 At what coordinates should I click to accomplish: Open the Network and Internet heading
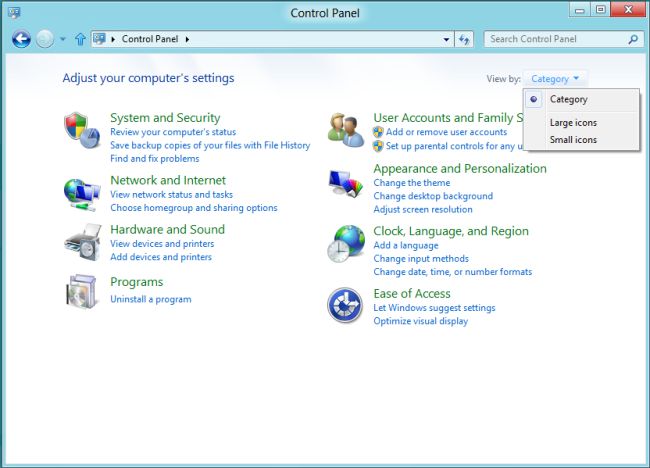click(168, 180)
